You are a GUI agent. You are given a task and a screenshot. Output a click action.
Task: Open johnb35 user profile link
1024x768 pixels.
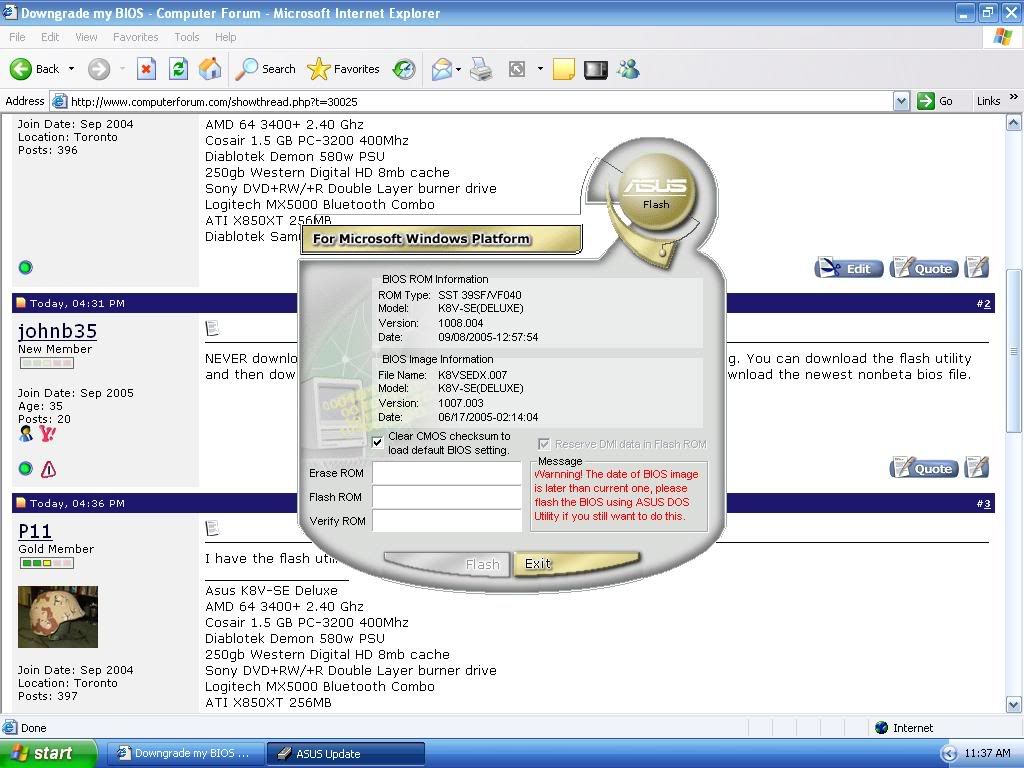pos(57,331)
